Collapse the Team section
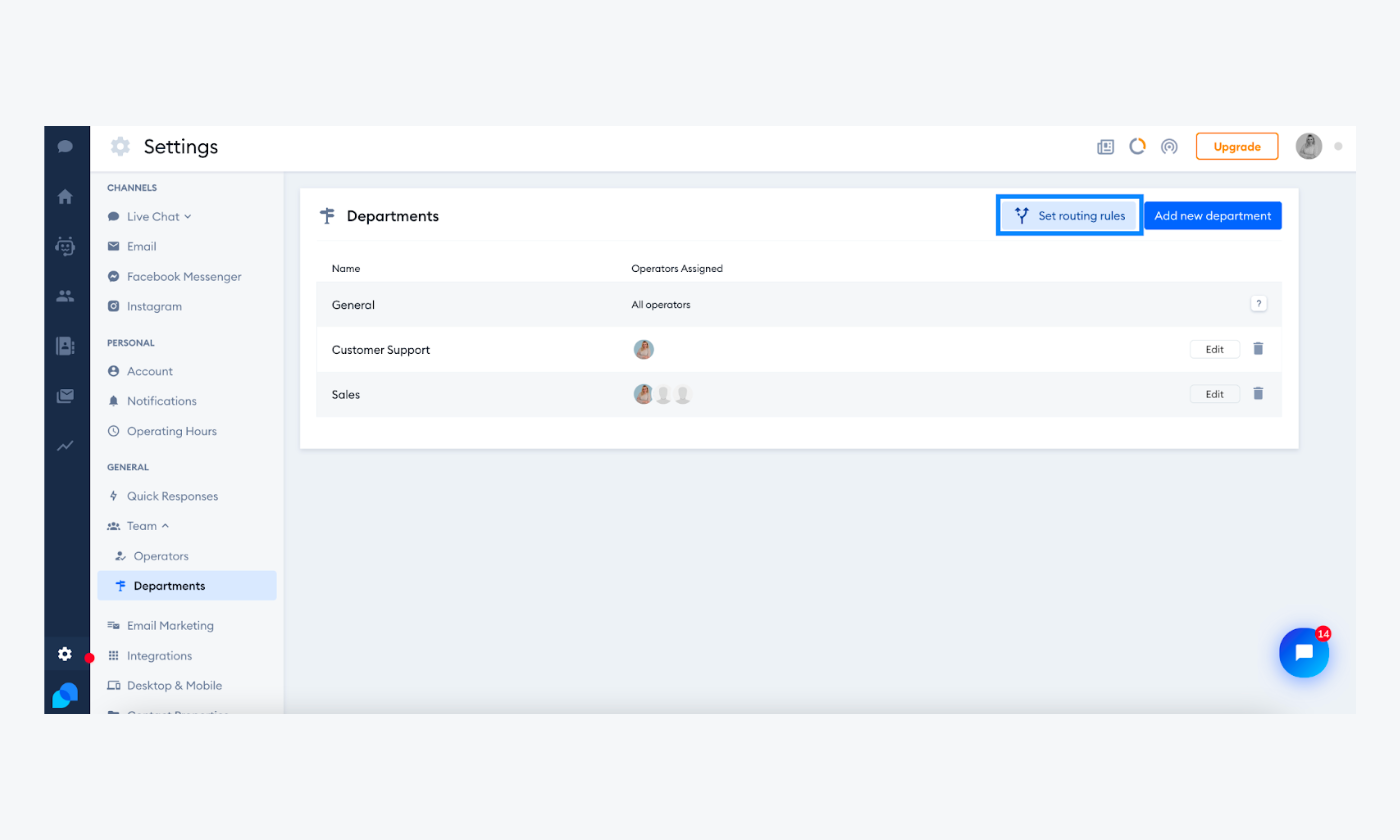 point(138,526)
